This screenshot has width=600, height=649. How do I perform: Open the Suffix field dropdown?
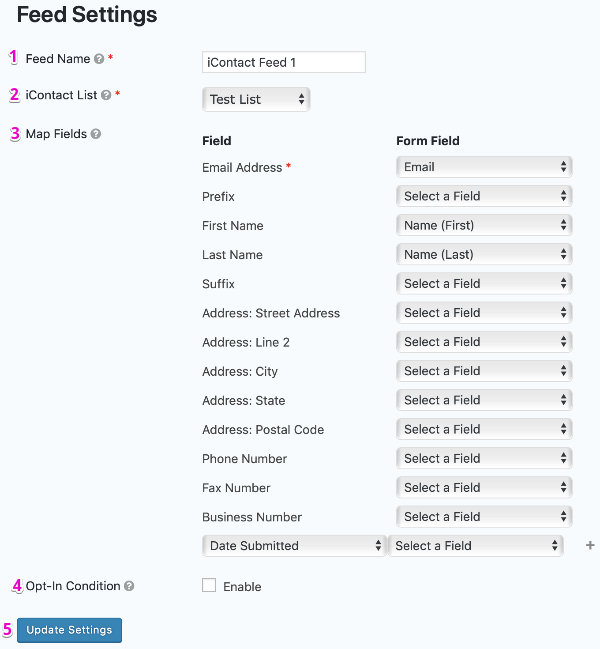pyautogui.click(x=484, y=284)
